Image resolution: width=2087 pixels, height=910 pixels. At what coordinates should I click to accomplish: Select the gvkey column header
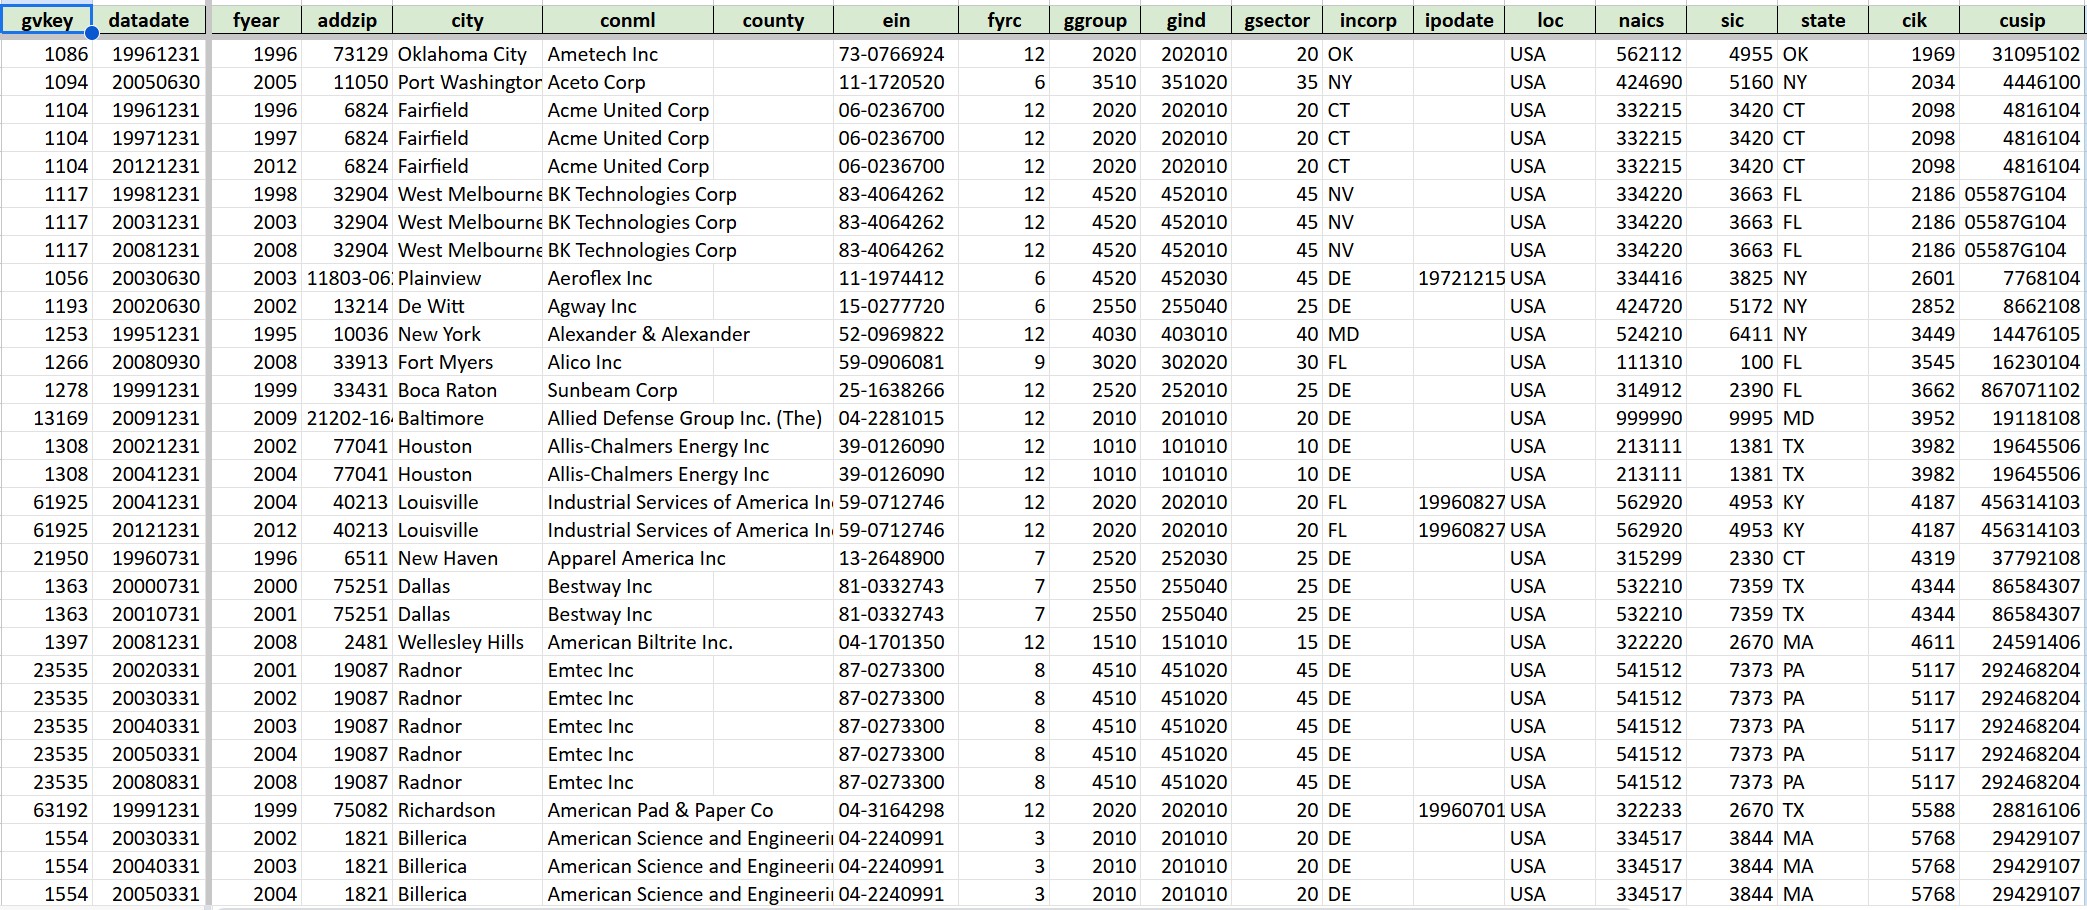click(47, 19)
